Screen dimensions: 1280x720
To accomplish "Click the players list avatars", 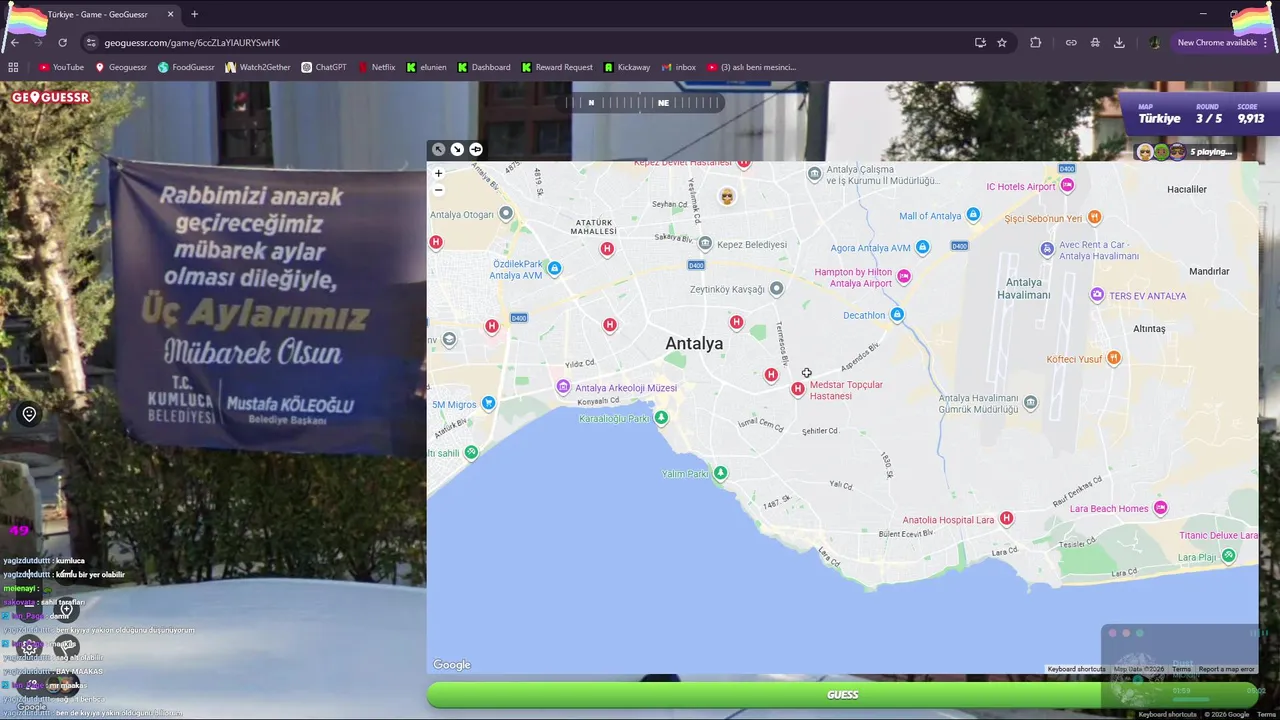I will pos(1161,152).
